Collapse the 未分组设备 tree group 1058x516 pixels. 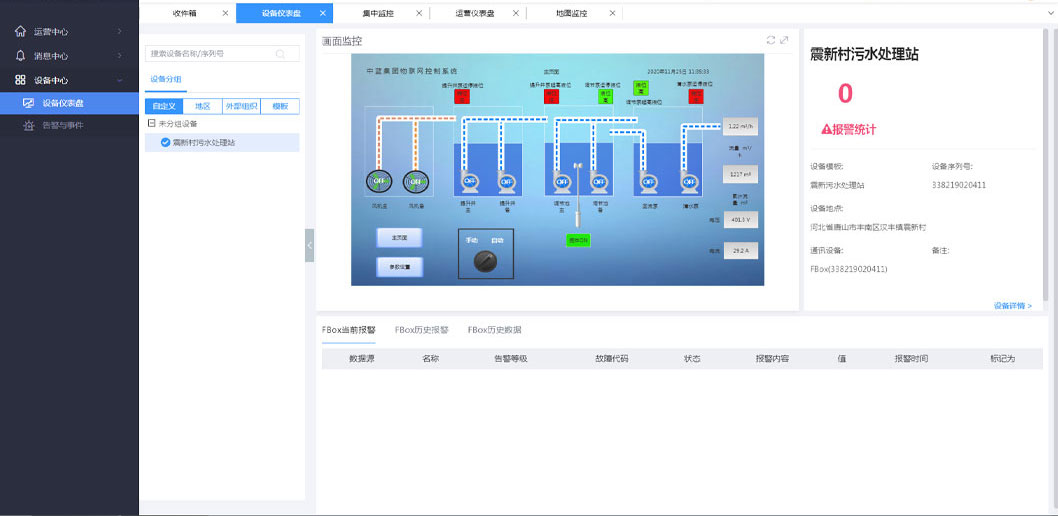pos(151,124)
